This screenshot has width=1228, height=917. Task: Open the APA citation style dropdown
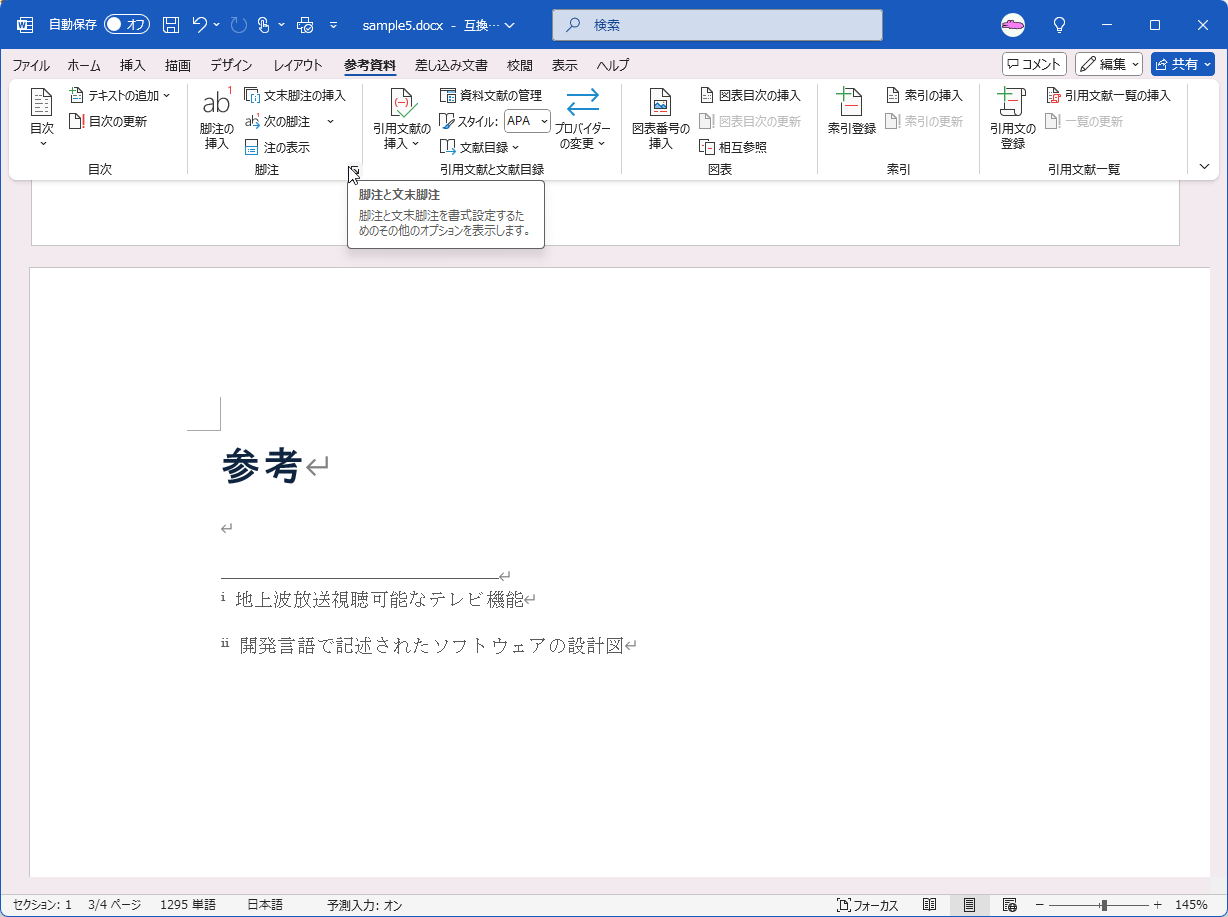[527, 120]
